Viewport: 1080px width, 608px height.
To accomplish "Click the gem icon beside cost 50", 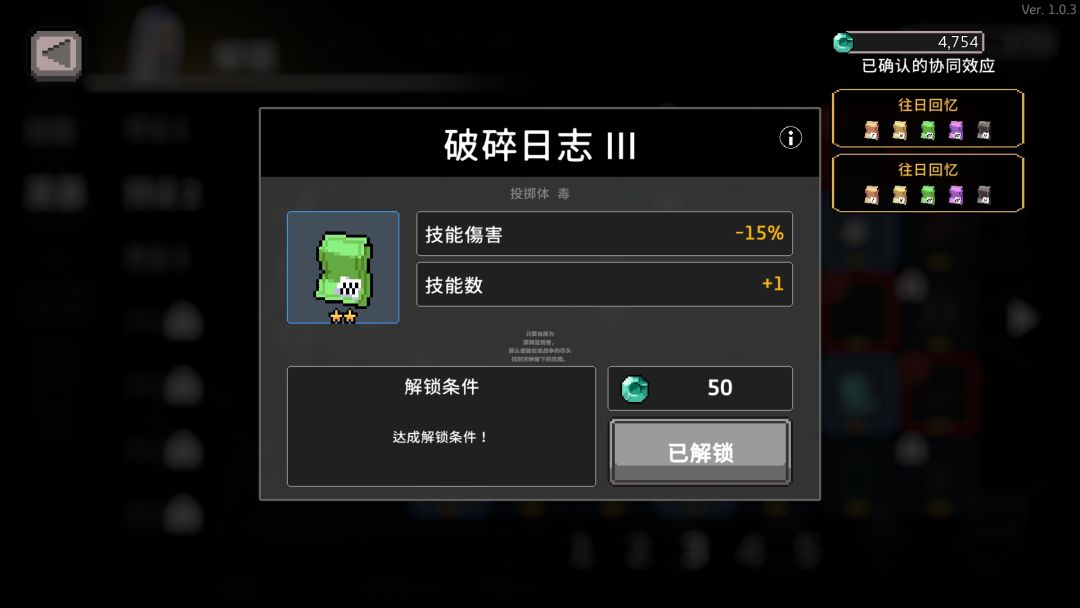I will [634, 389].
